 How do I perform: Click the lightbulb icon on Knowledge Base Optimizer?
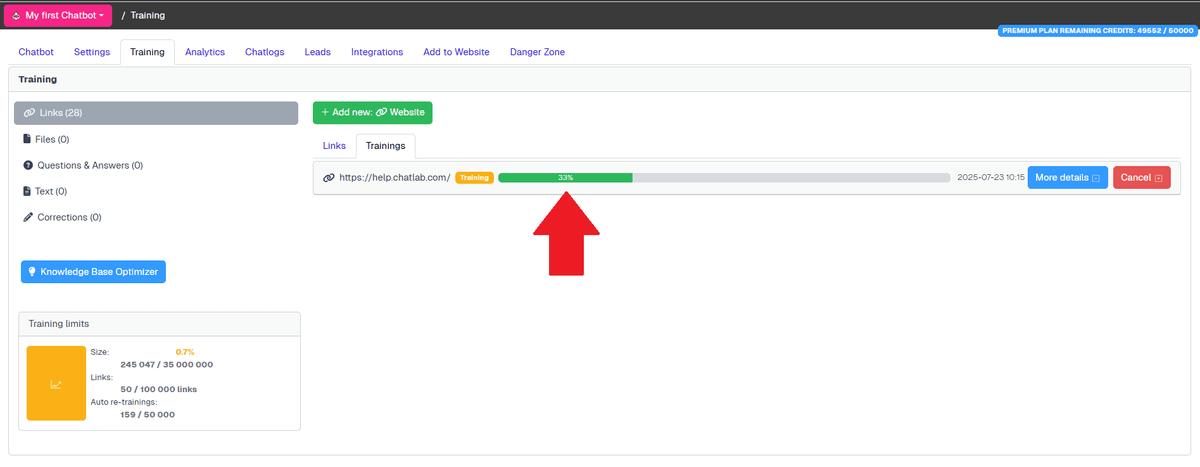click(x=32, y=271)
